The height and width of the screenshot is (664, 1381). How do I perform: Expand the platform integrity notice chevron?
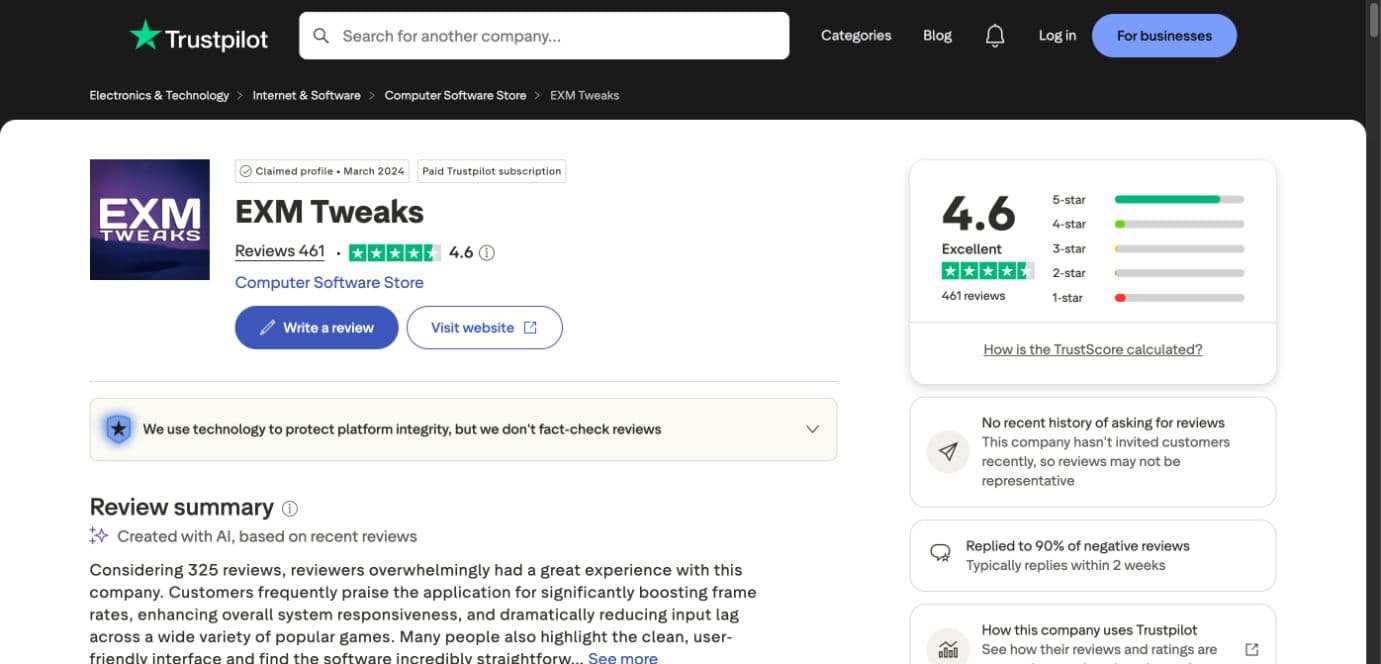[x=813, y=429]
